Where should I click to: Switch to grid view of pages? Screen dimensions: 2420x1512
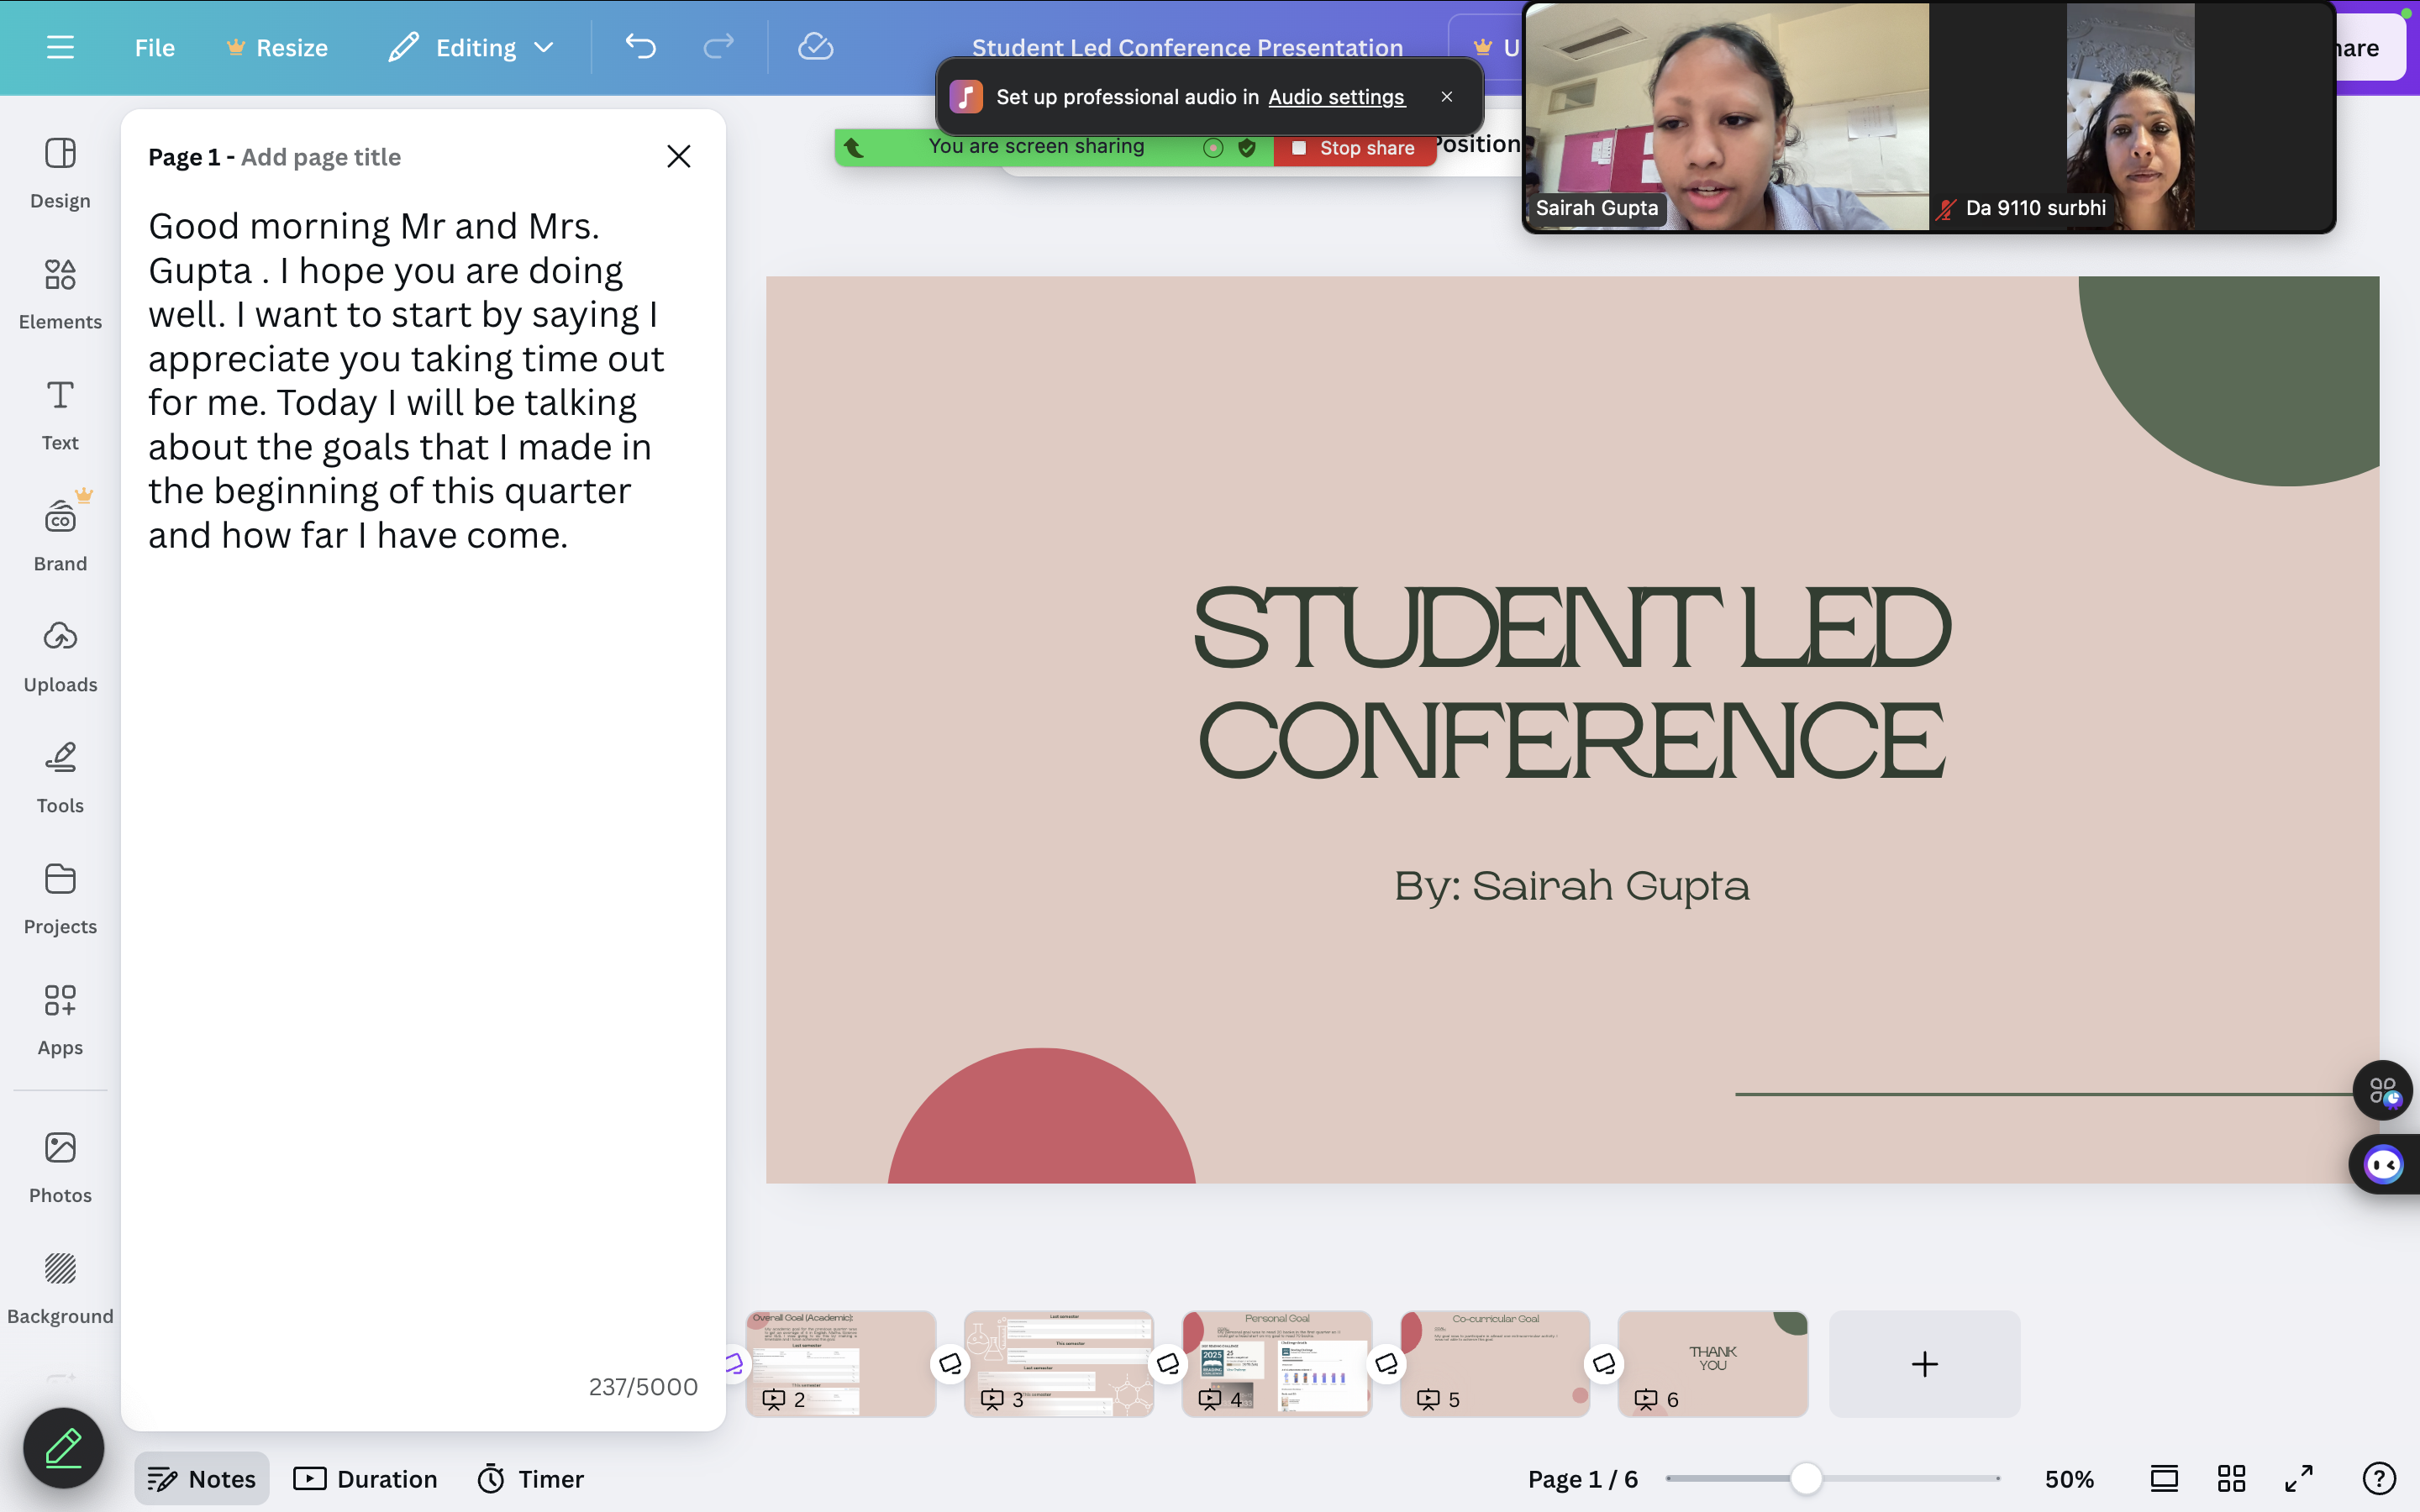point(2231,1478)
